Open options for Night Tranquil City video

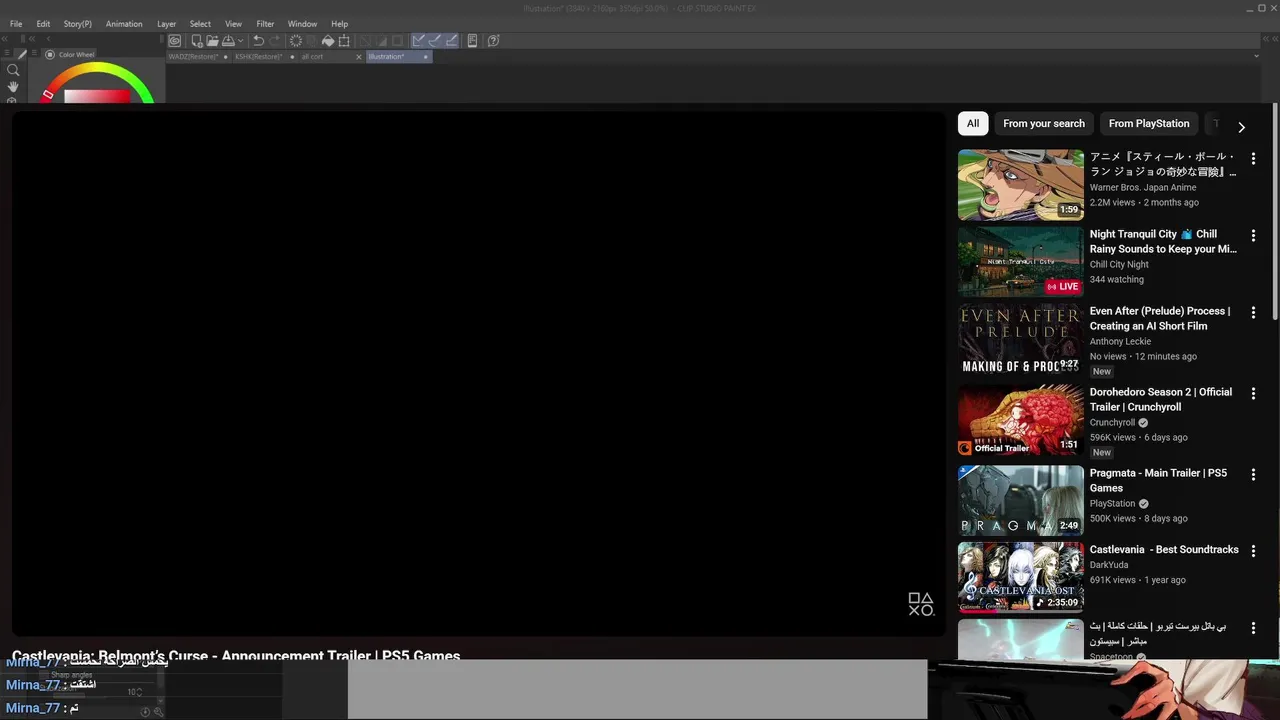tap(1253, 236)
